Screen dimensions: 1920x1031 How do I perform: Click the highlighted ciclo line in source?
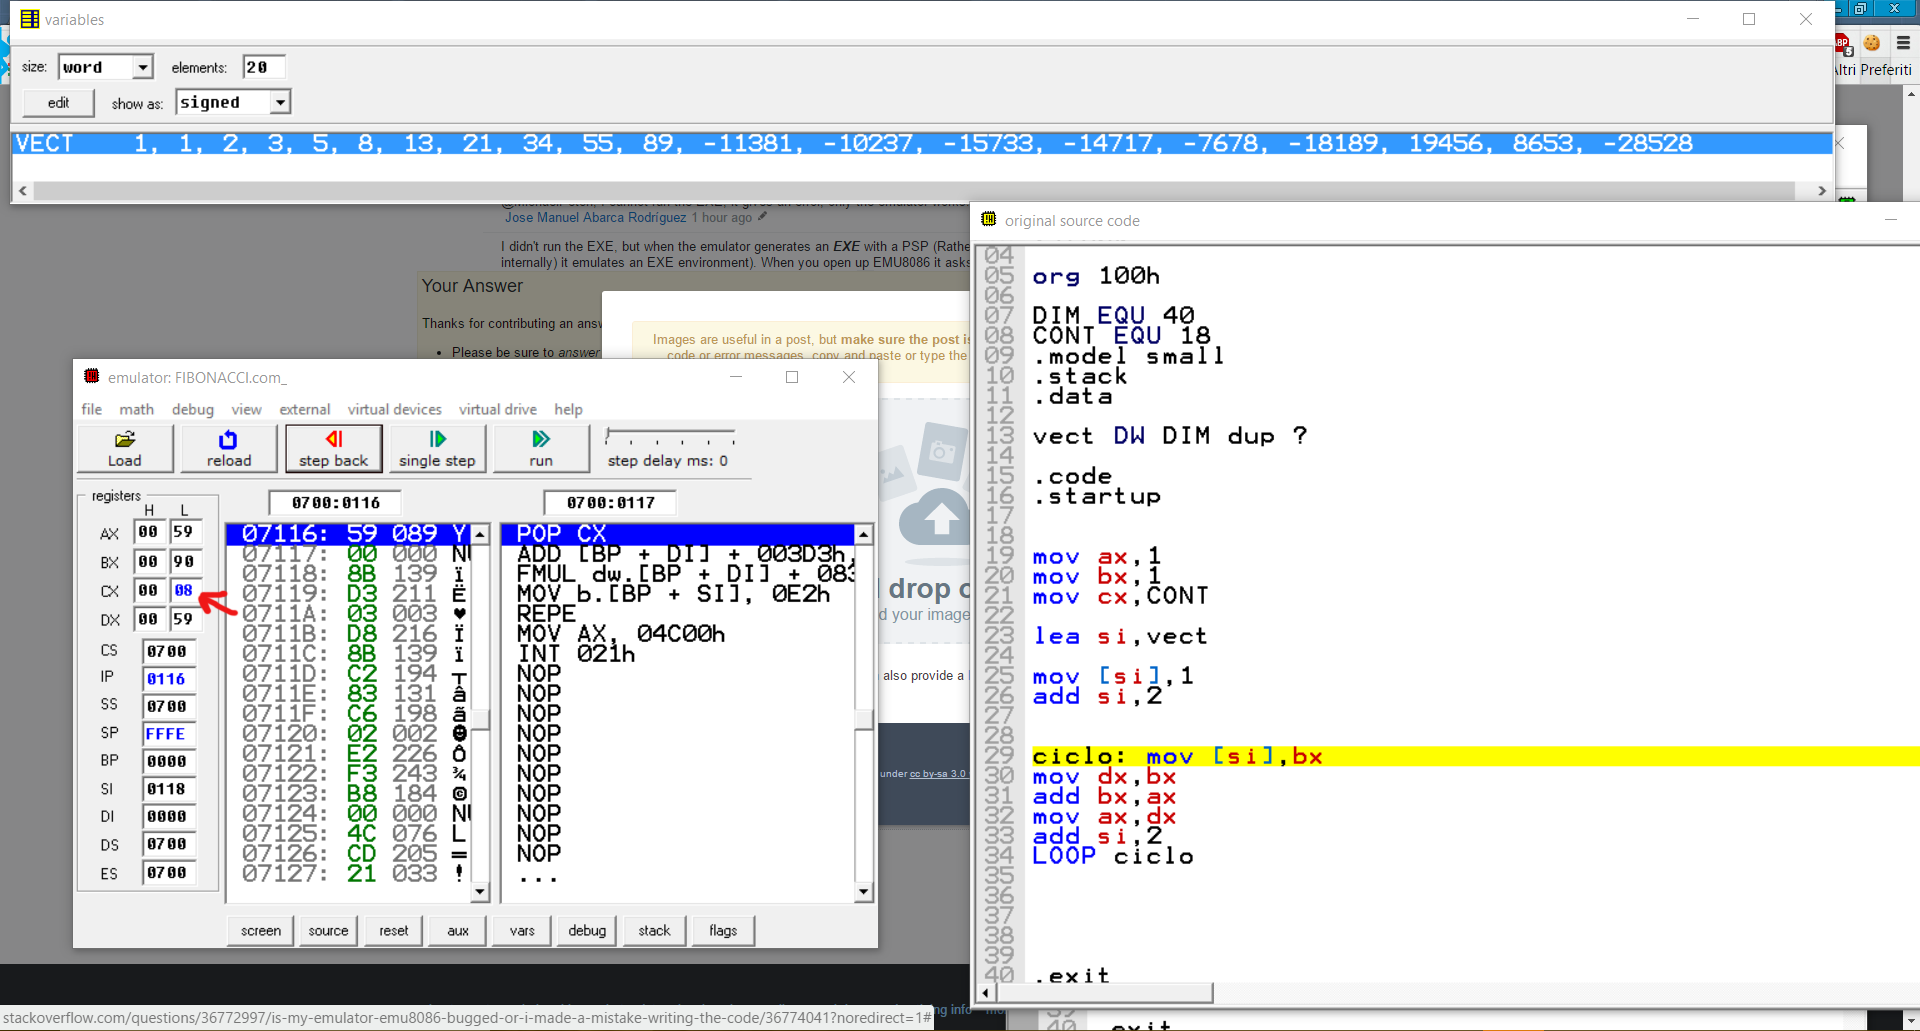(x=1476, y=756)
